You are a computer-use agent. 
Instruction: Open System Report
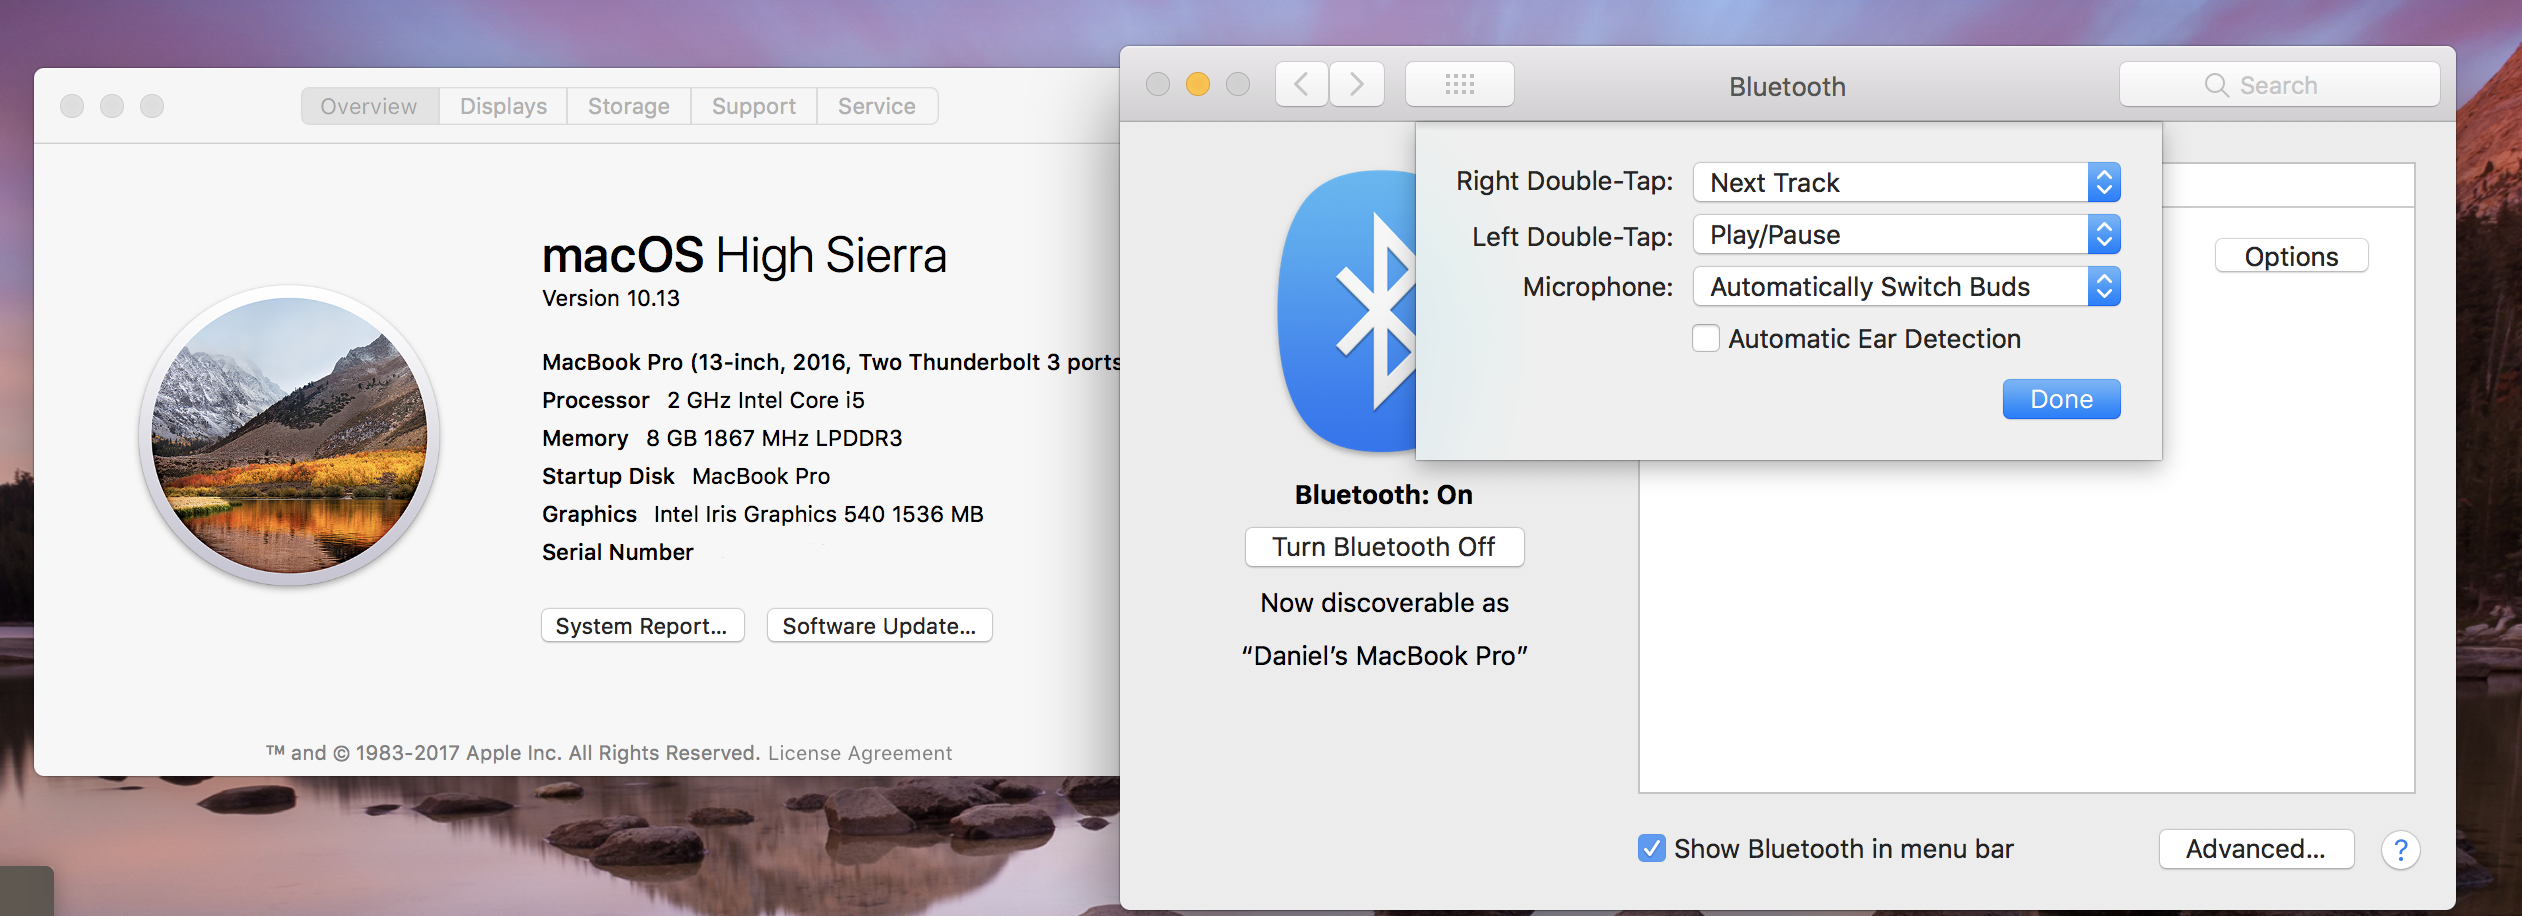pos(642,626)
